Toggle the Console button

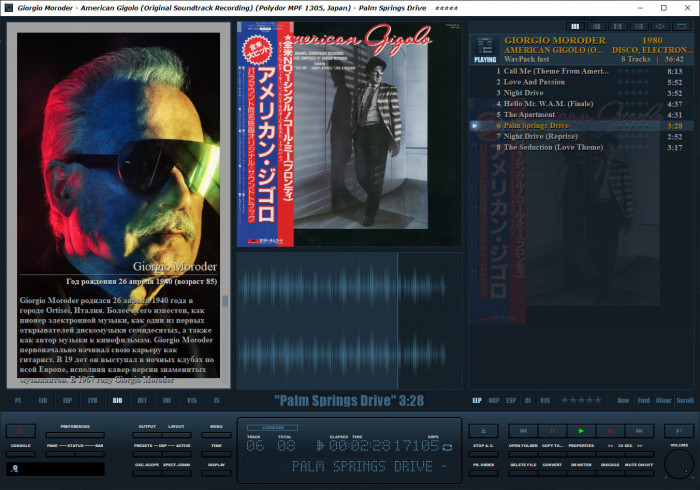pyautogui.click(x=21, y=454)
